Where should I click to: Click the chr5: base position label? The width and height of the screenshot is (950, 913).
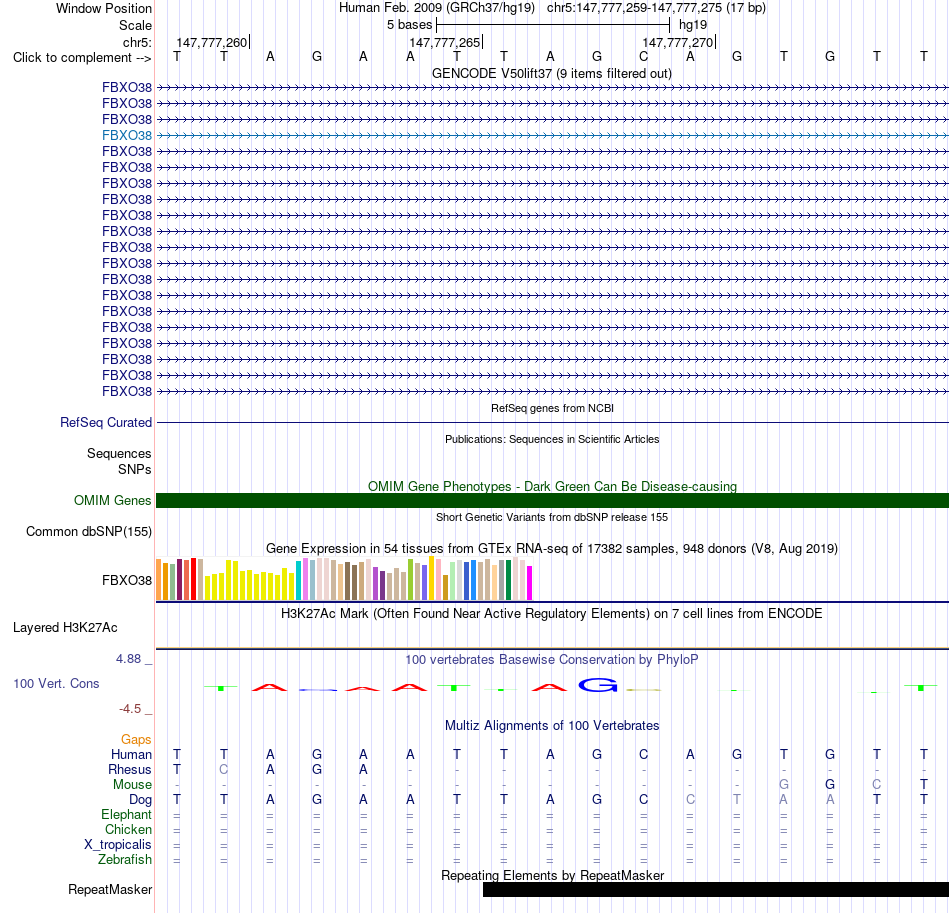tap(137, 42)
